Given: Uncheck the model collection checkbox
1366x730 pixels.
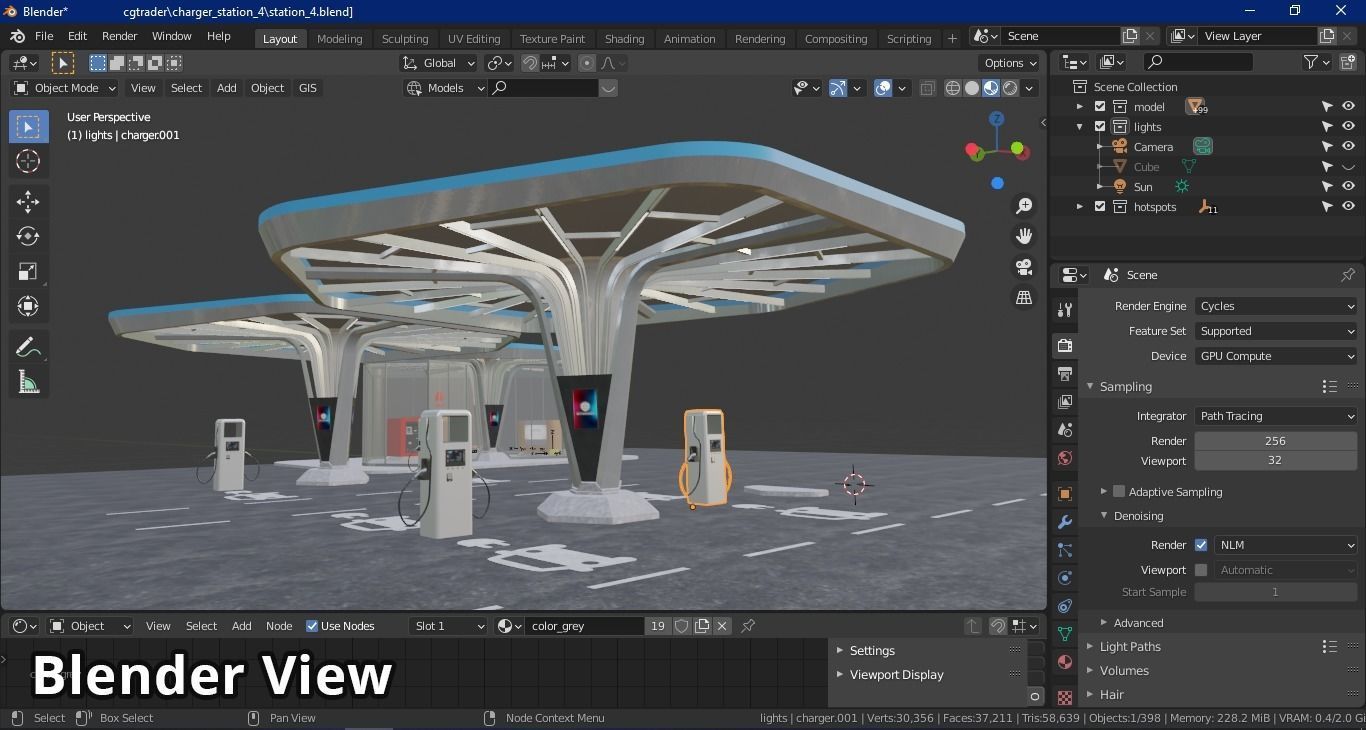Looking at the screenshot, I should (1100, 107).
